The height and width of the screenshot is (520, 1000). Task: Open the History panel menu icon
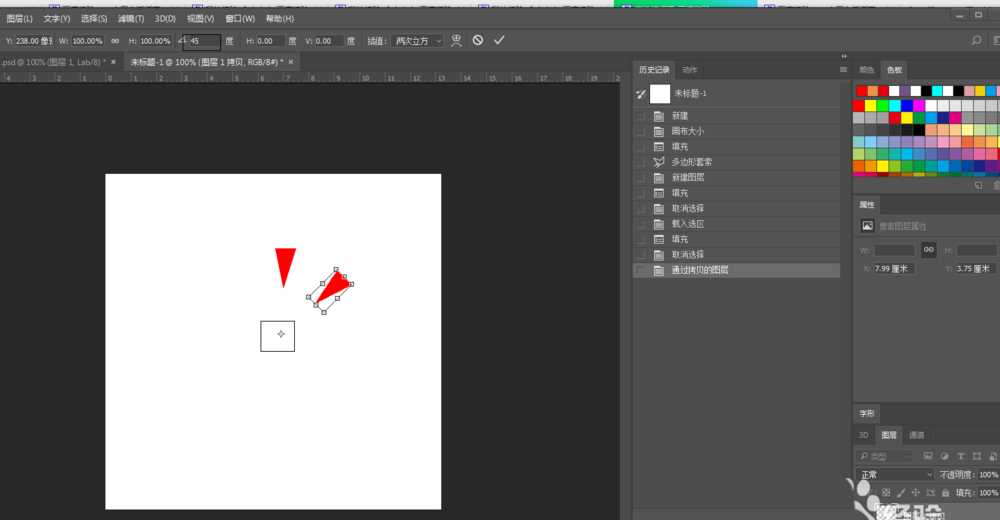843,70
